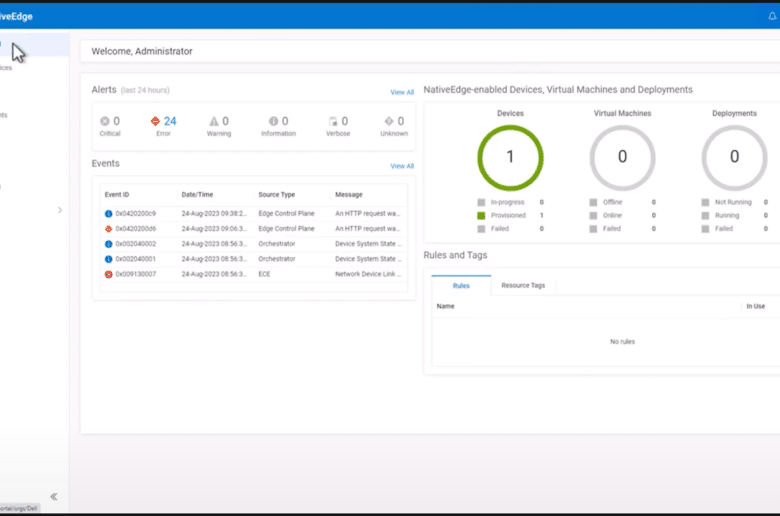Click the Critical alerts icon
Viewport: 780px width, 516px height.
coord(104,121)
